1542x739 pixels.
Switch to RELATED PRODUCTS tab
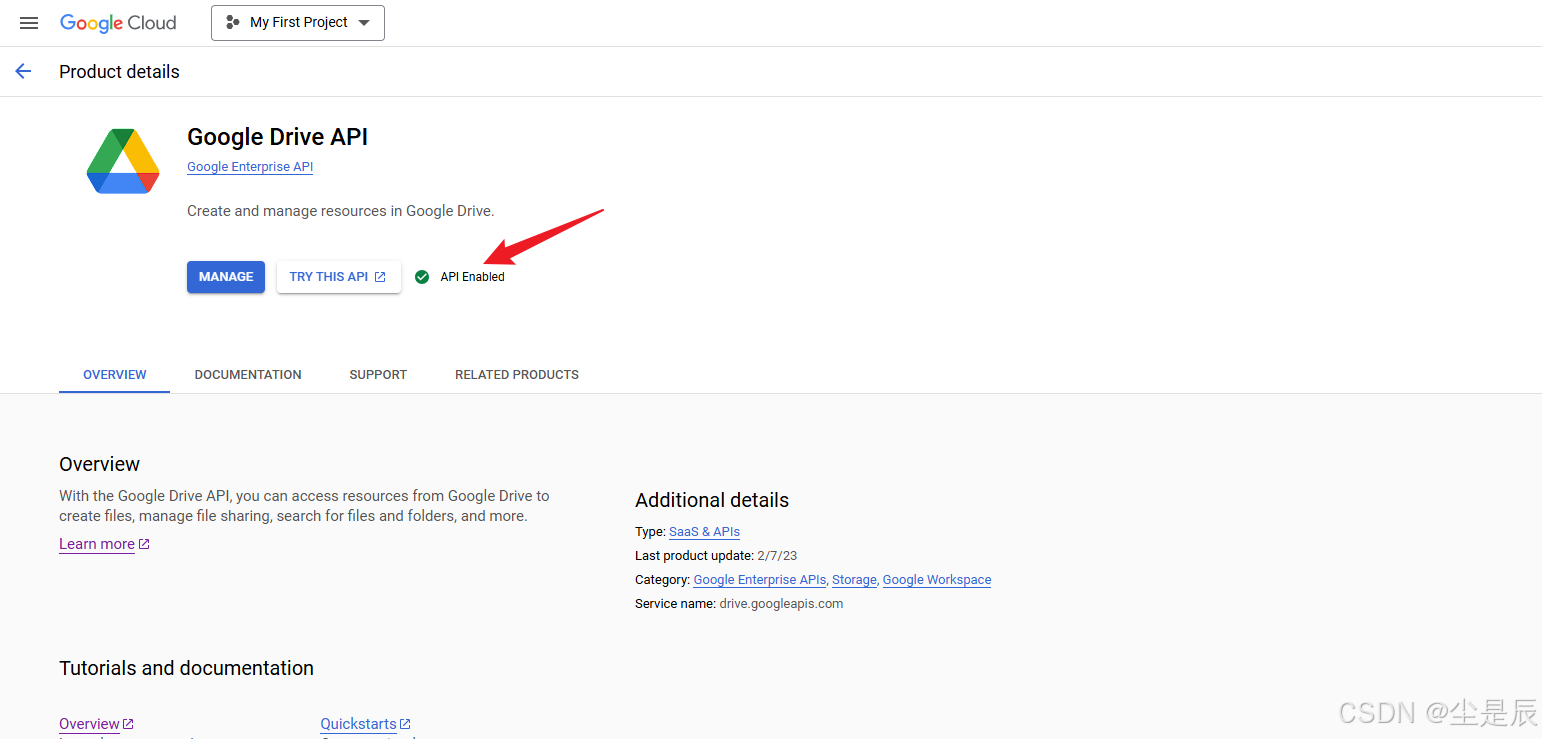tap(517, 375)
